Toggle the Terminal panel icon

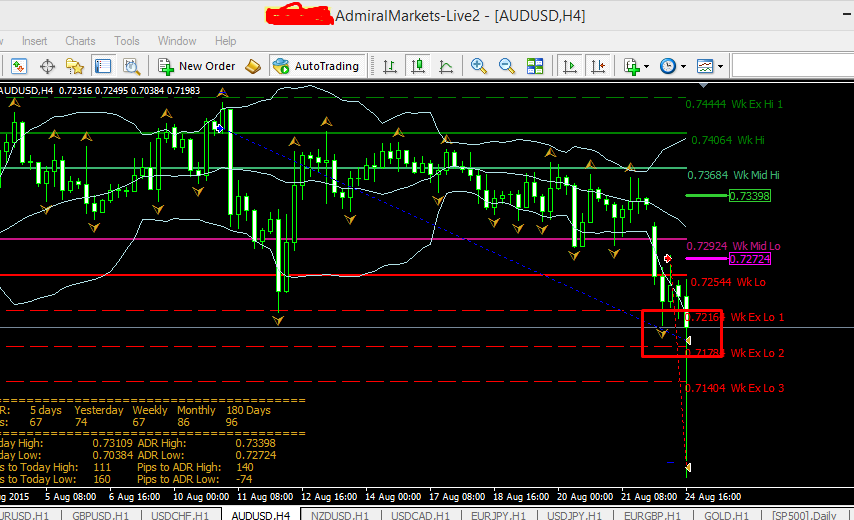(x=103, y=66)
